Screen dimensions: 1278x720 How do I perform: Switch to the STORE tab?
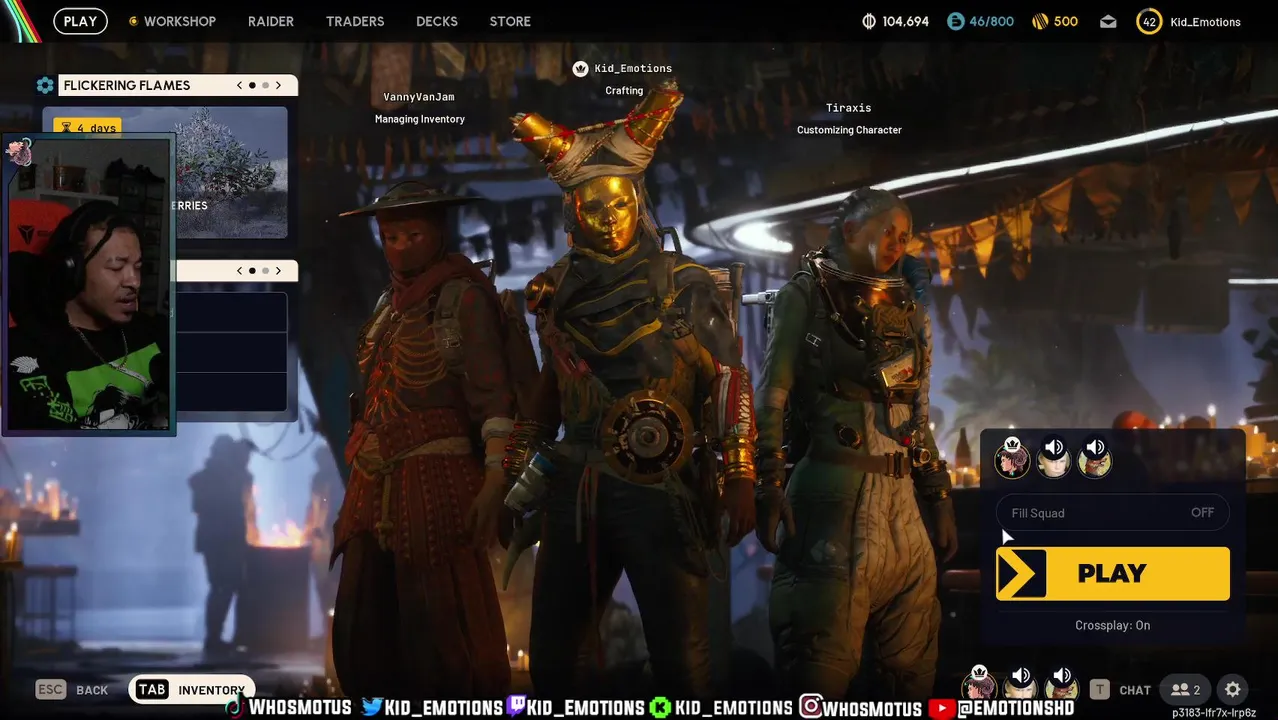[x=510, y=21]
